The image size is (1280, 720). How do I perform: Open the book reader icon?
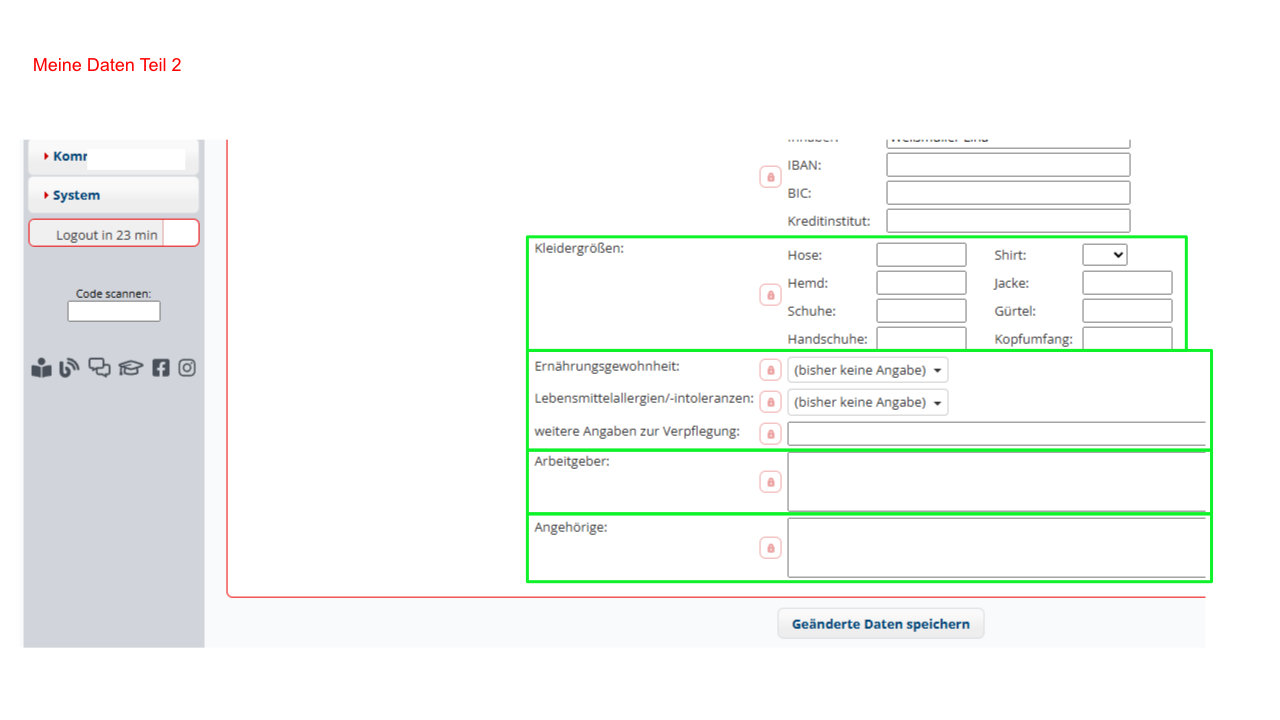[x=41, y=368]
